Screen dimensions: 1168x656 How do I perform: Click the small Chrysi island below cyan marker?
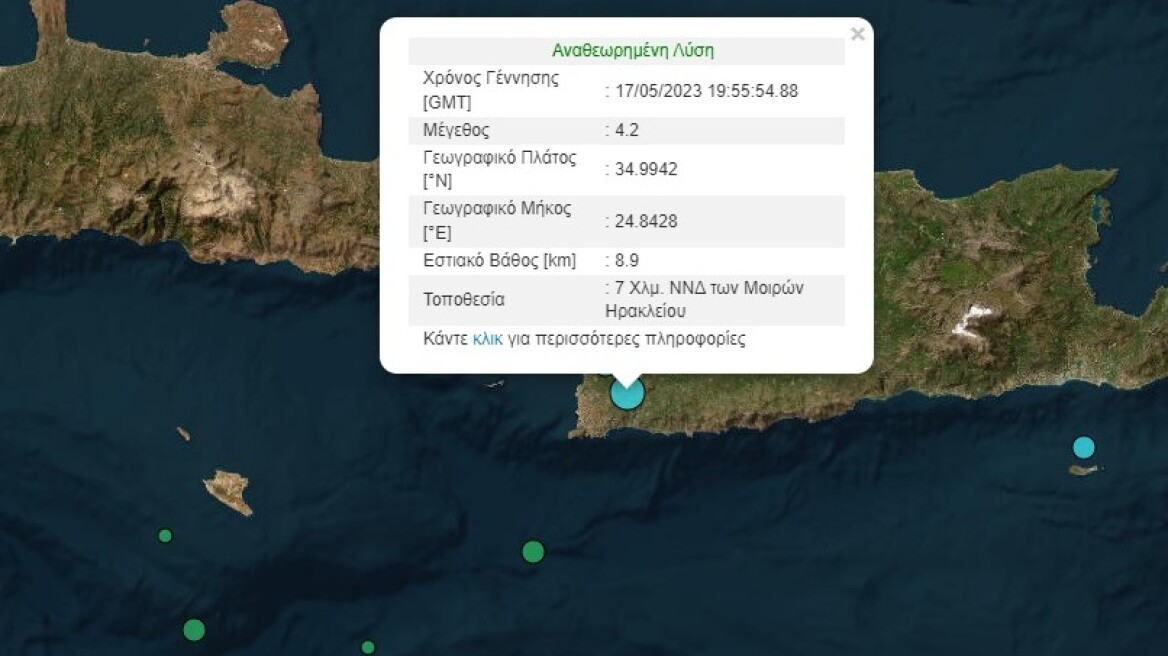1083,470
